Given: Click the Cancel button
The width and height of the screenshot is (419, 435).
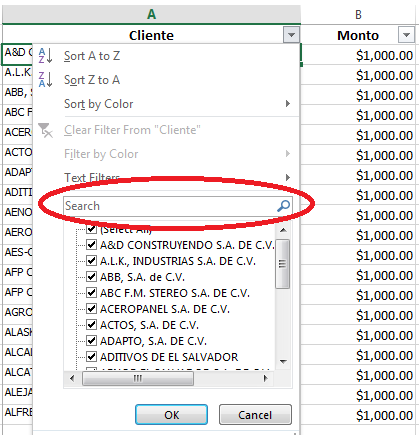Looking at the screenshot, I should coord(255,415).
